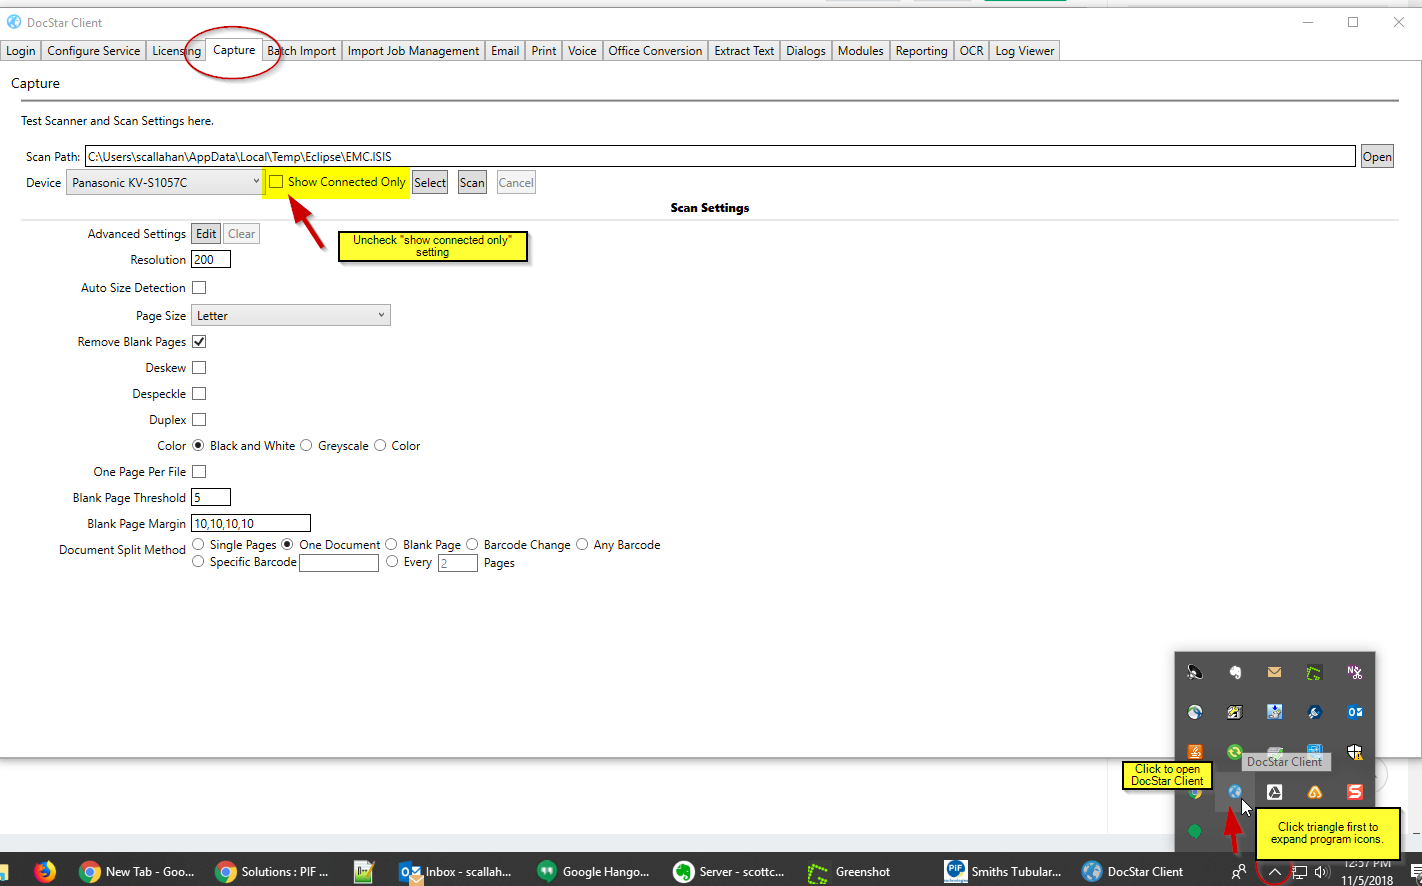
Task: Open Google Hangouts taskbar button
Action: point(593,871)
